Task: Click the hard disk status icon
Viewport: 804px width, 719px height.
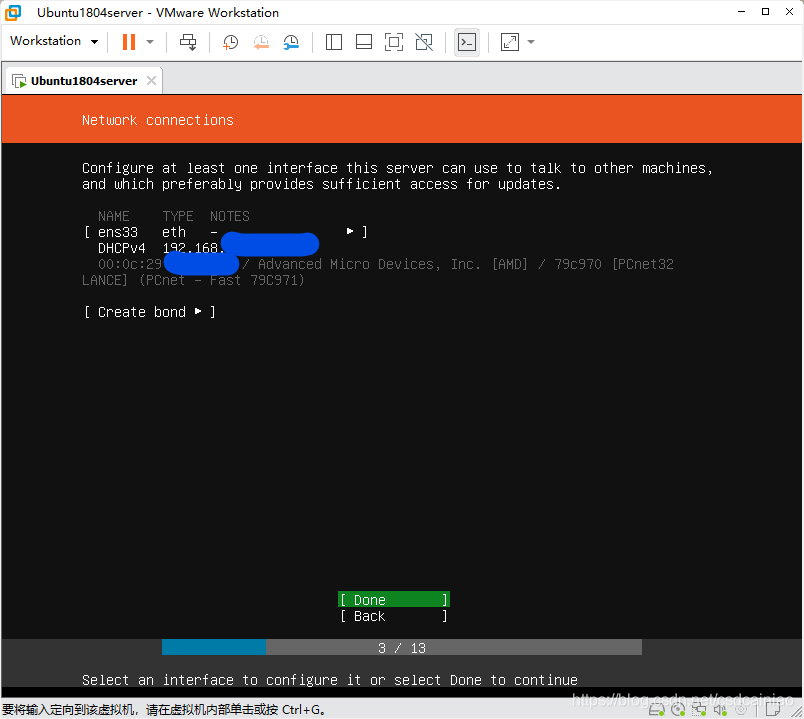Action: click(x=657, y=710)
